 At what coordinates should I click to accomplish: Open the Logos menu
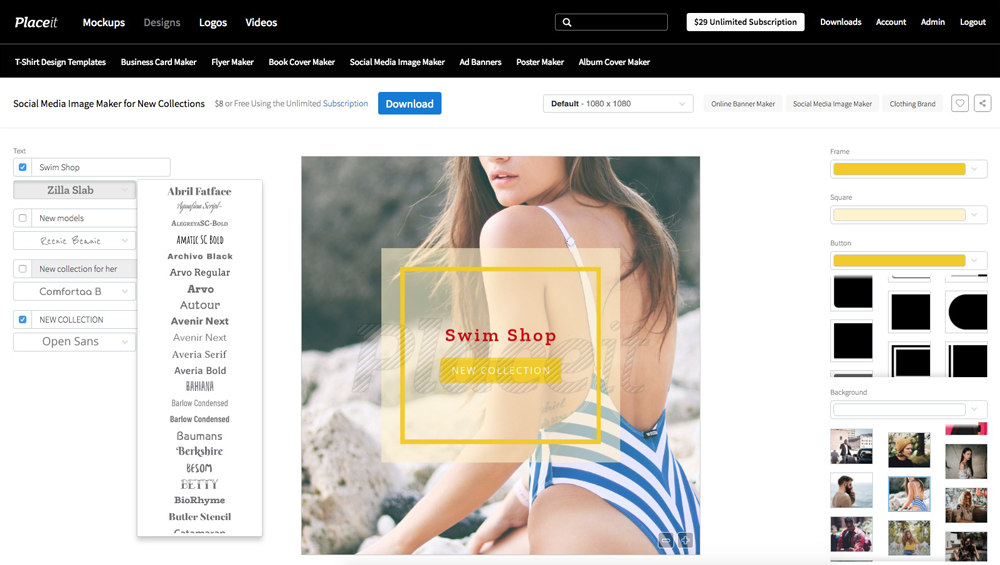coord(213,22)
